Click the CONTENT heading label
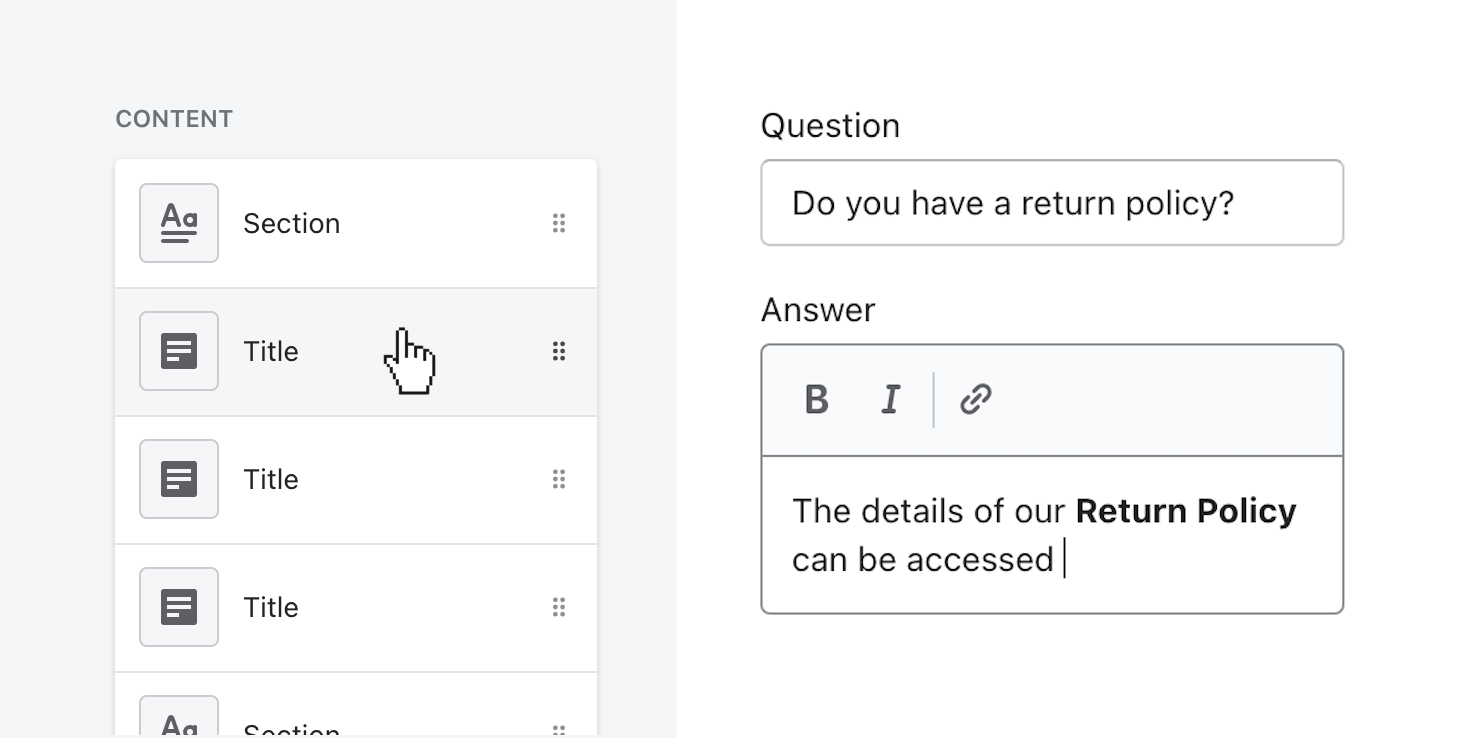Screen dimensions: 1468x738 coord(174,119)
